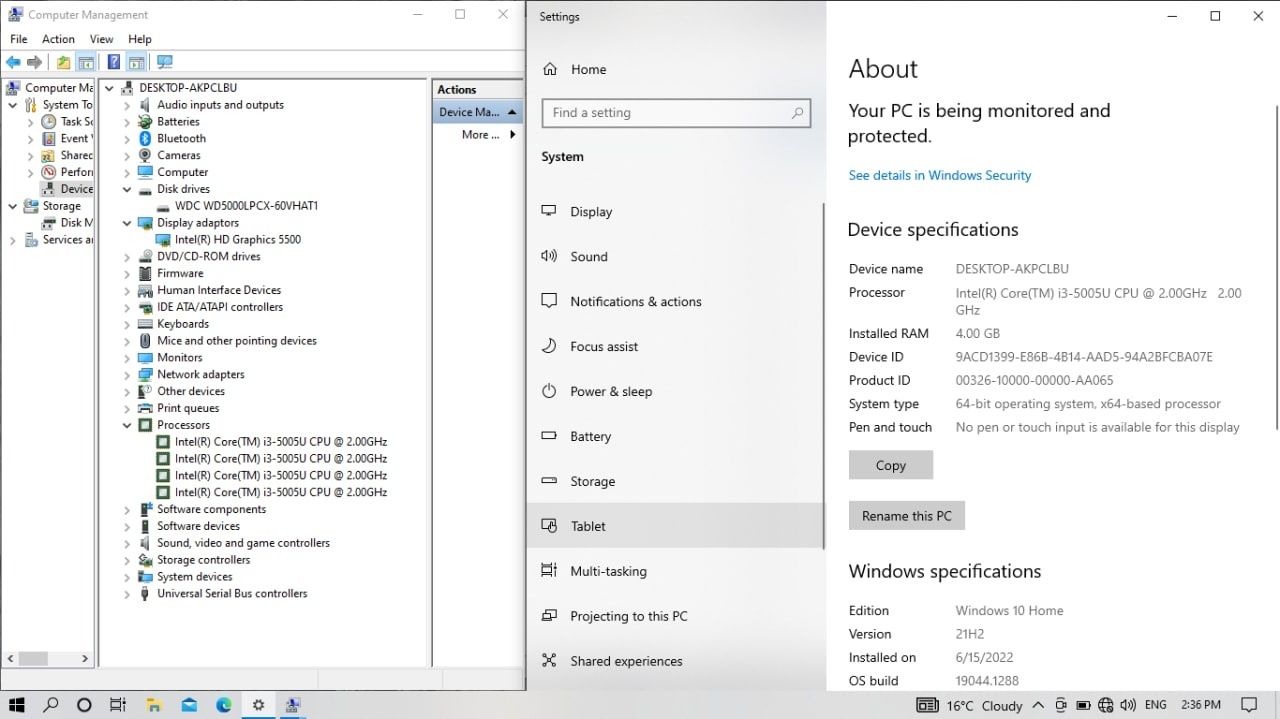The width and height of the screenshot is (1280, 719).
Task: Select the Device Manager icon in console tree
Action: [x=48, y=189]
